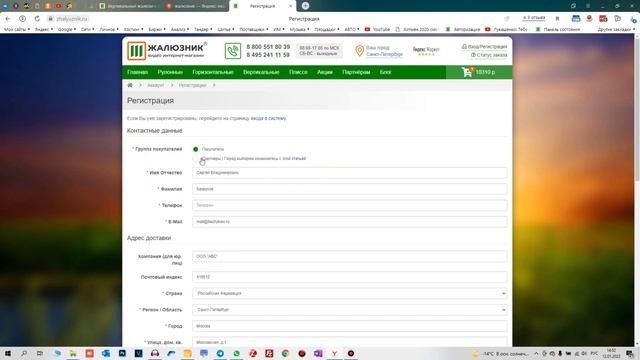Open the Другие закладки folder
Screen dimensions: 640x360
pos(617,29)
